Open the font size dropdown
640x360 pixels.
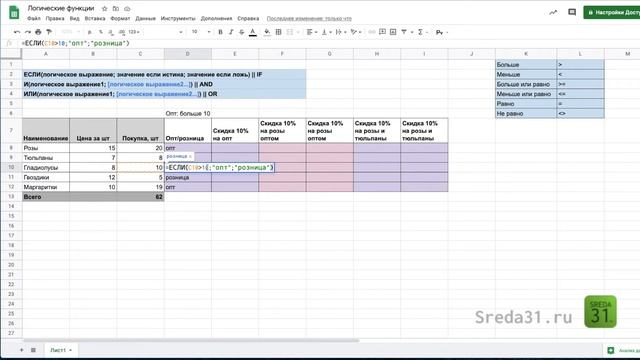[x=201, y=32]
